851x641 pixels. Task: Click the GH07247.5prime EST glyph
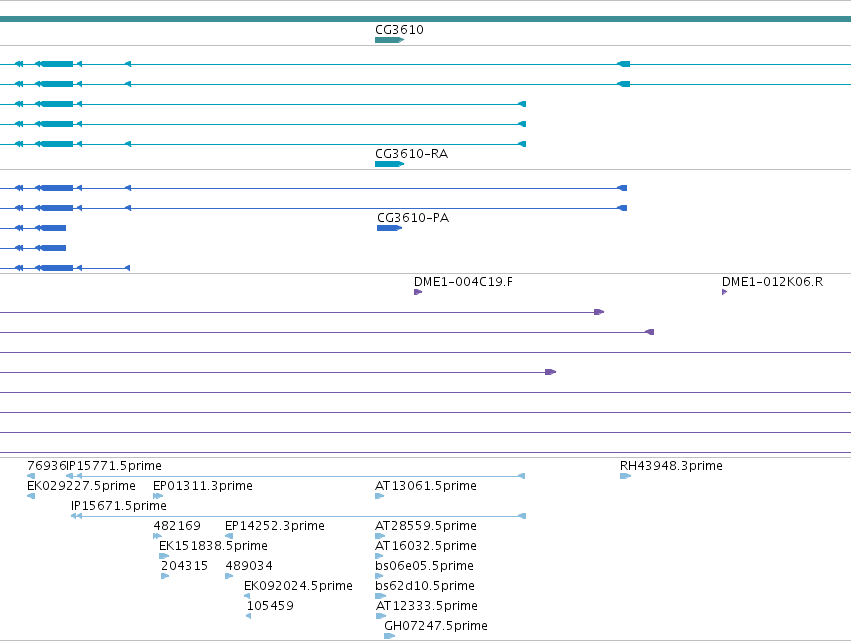point(390,636)
